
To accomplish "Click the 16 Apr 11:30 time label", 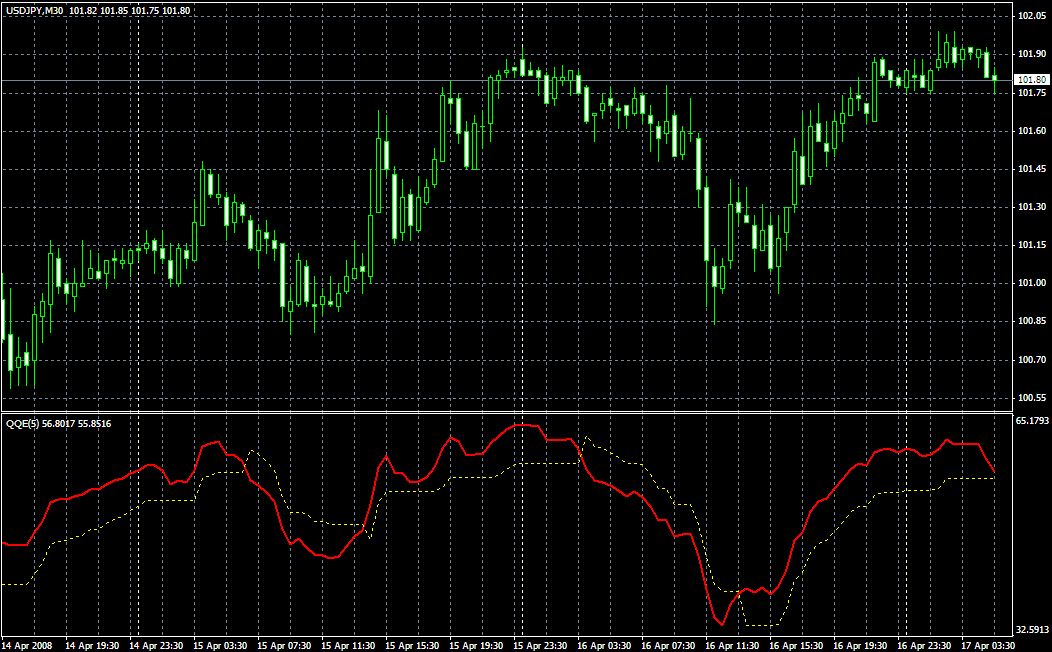I will [732, 645].
